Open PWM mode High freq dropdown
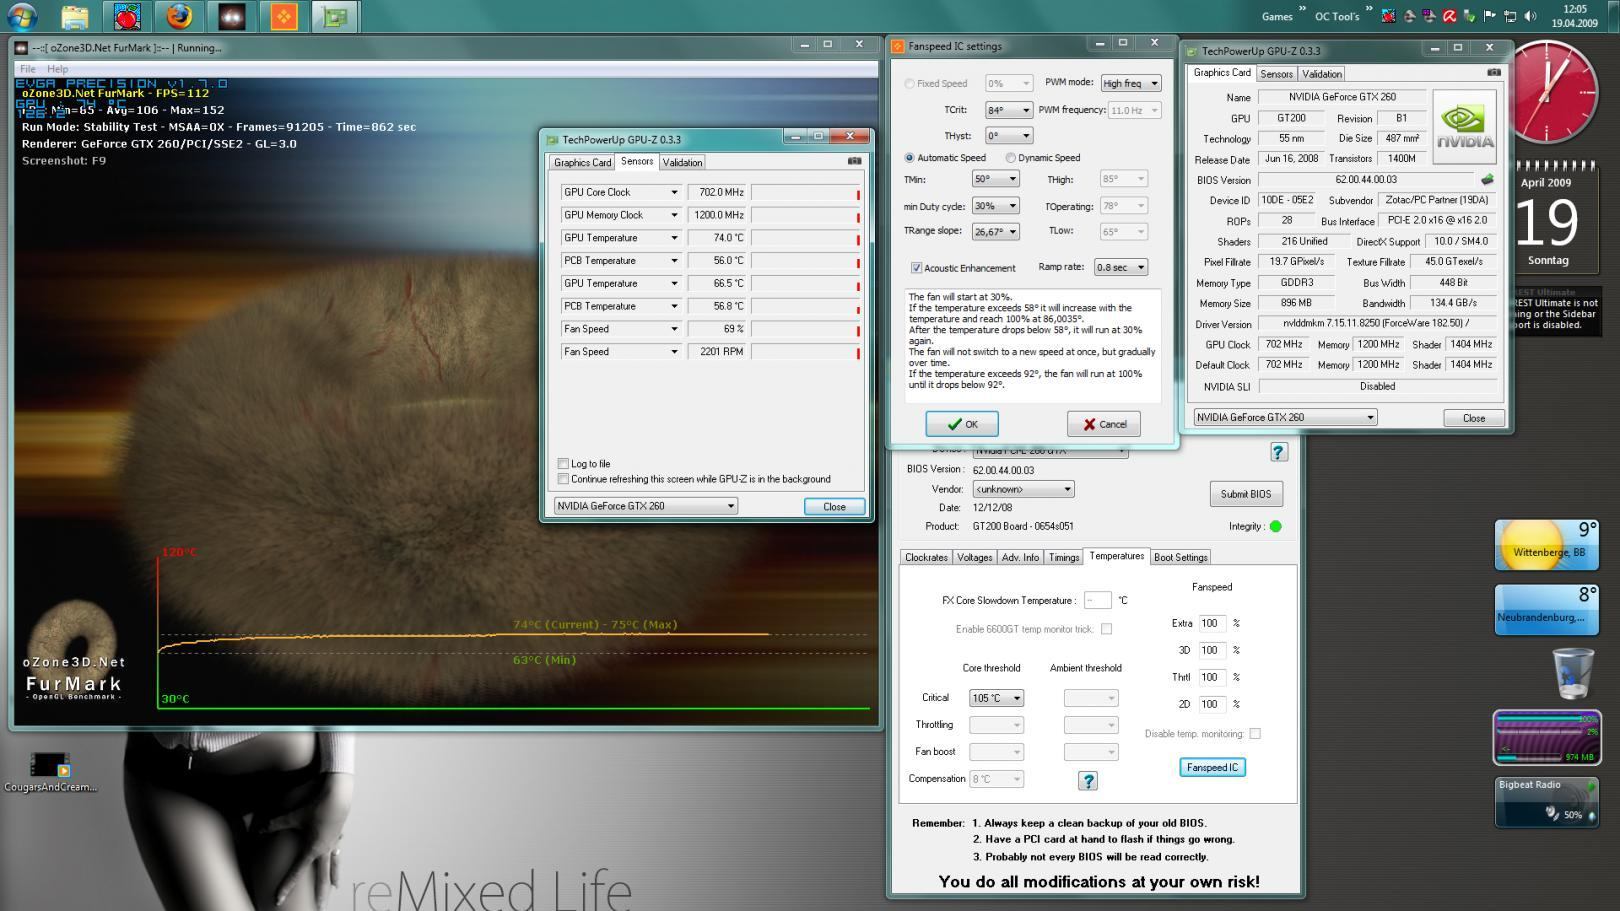The height and width of the screenshot is (911, 1620). (x=1131, y=83)
